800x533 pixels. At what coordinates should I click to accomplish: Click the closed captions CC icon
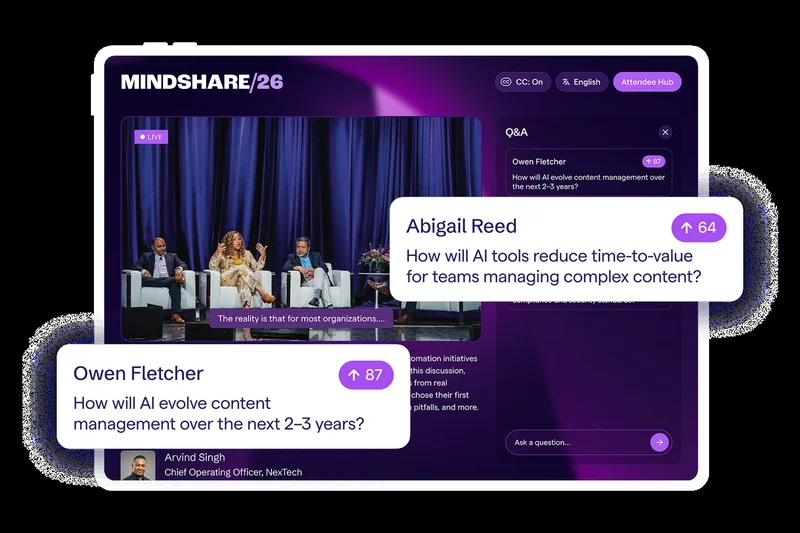point(506,82)
